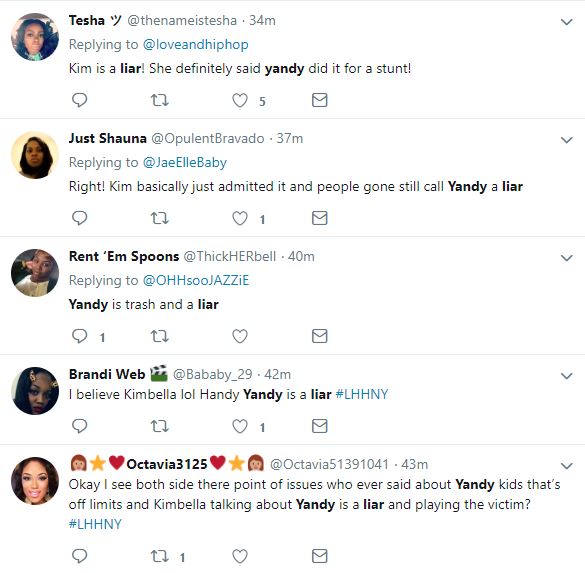The image size is (585, 573).
Task: Expand options menu for Just Shauna's tweet
Action: (567, 140)
